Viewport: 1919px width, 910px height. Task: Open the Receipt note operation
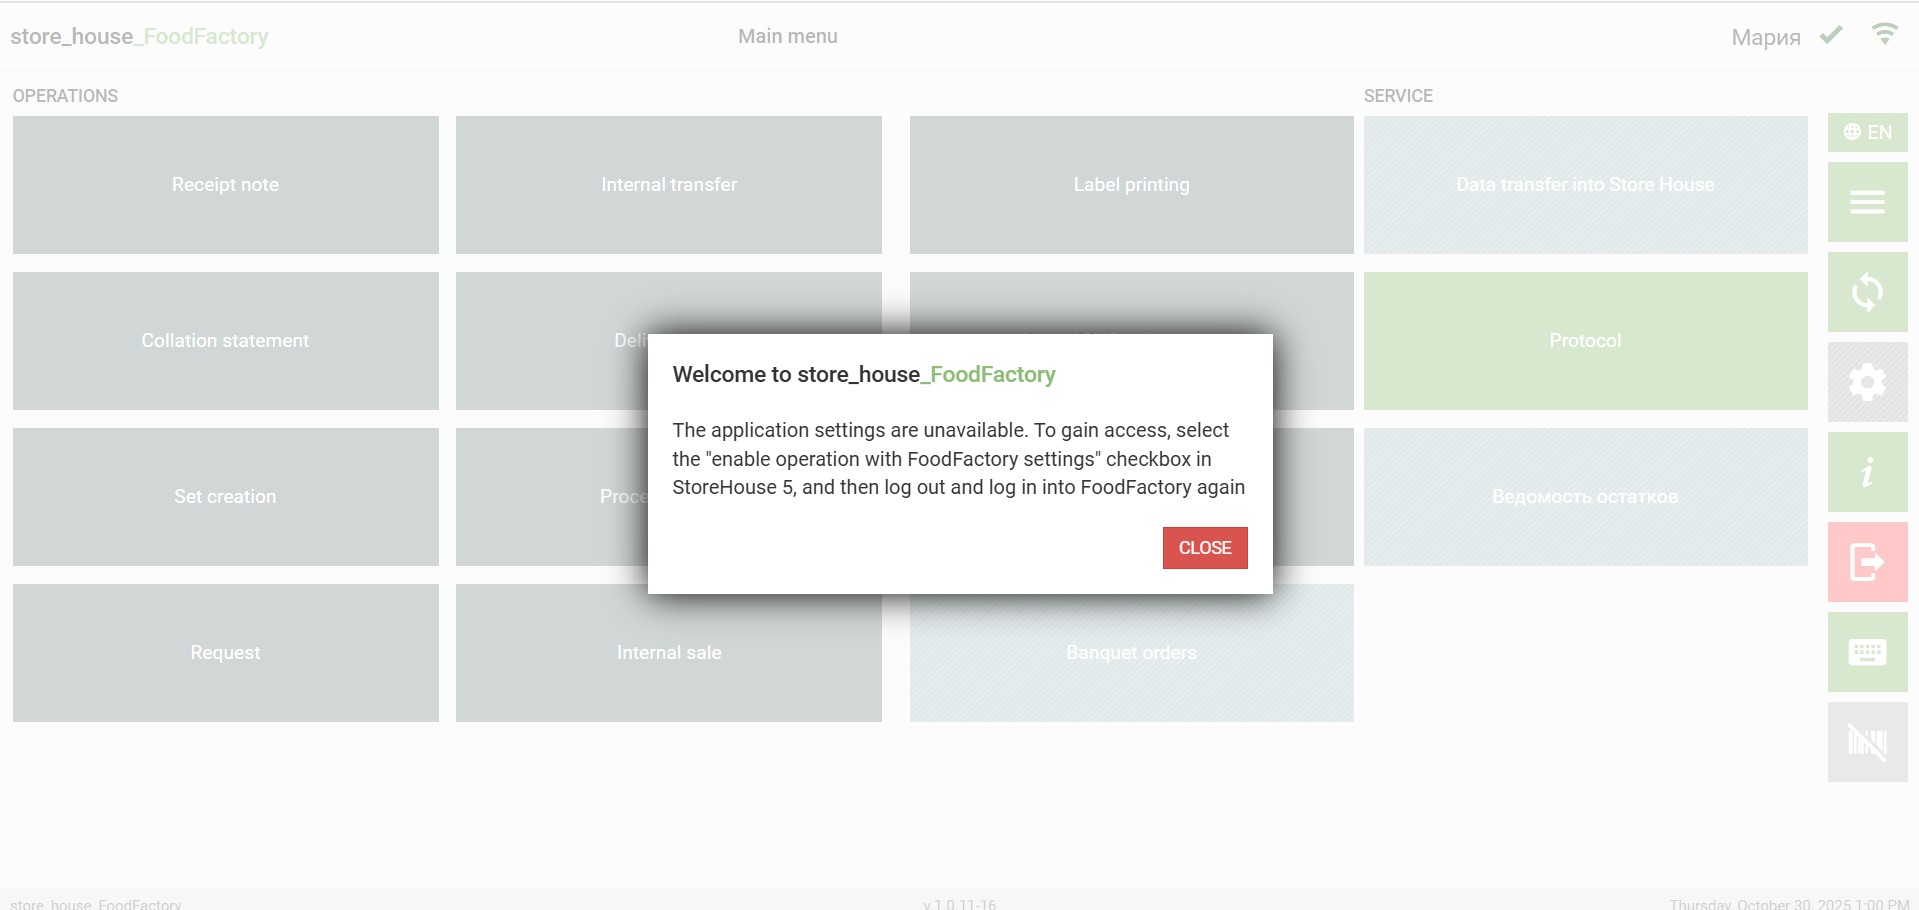225,185
